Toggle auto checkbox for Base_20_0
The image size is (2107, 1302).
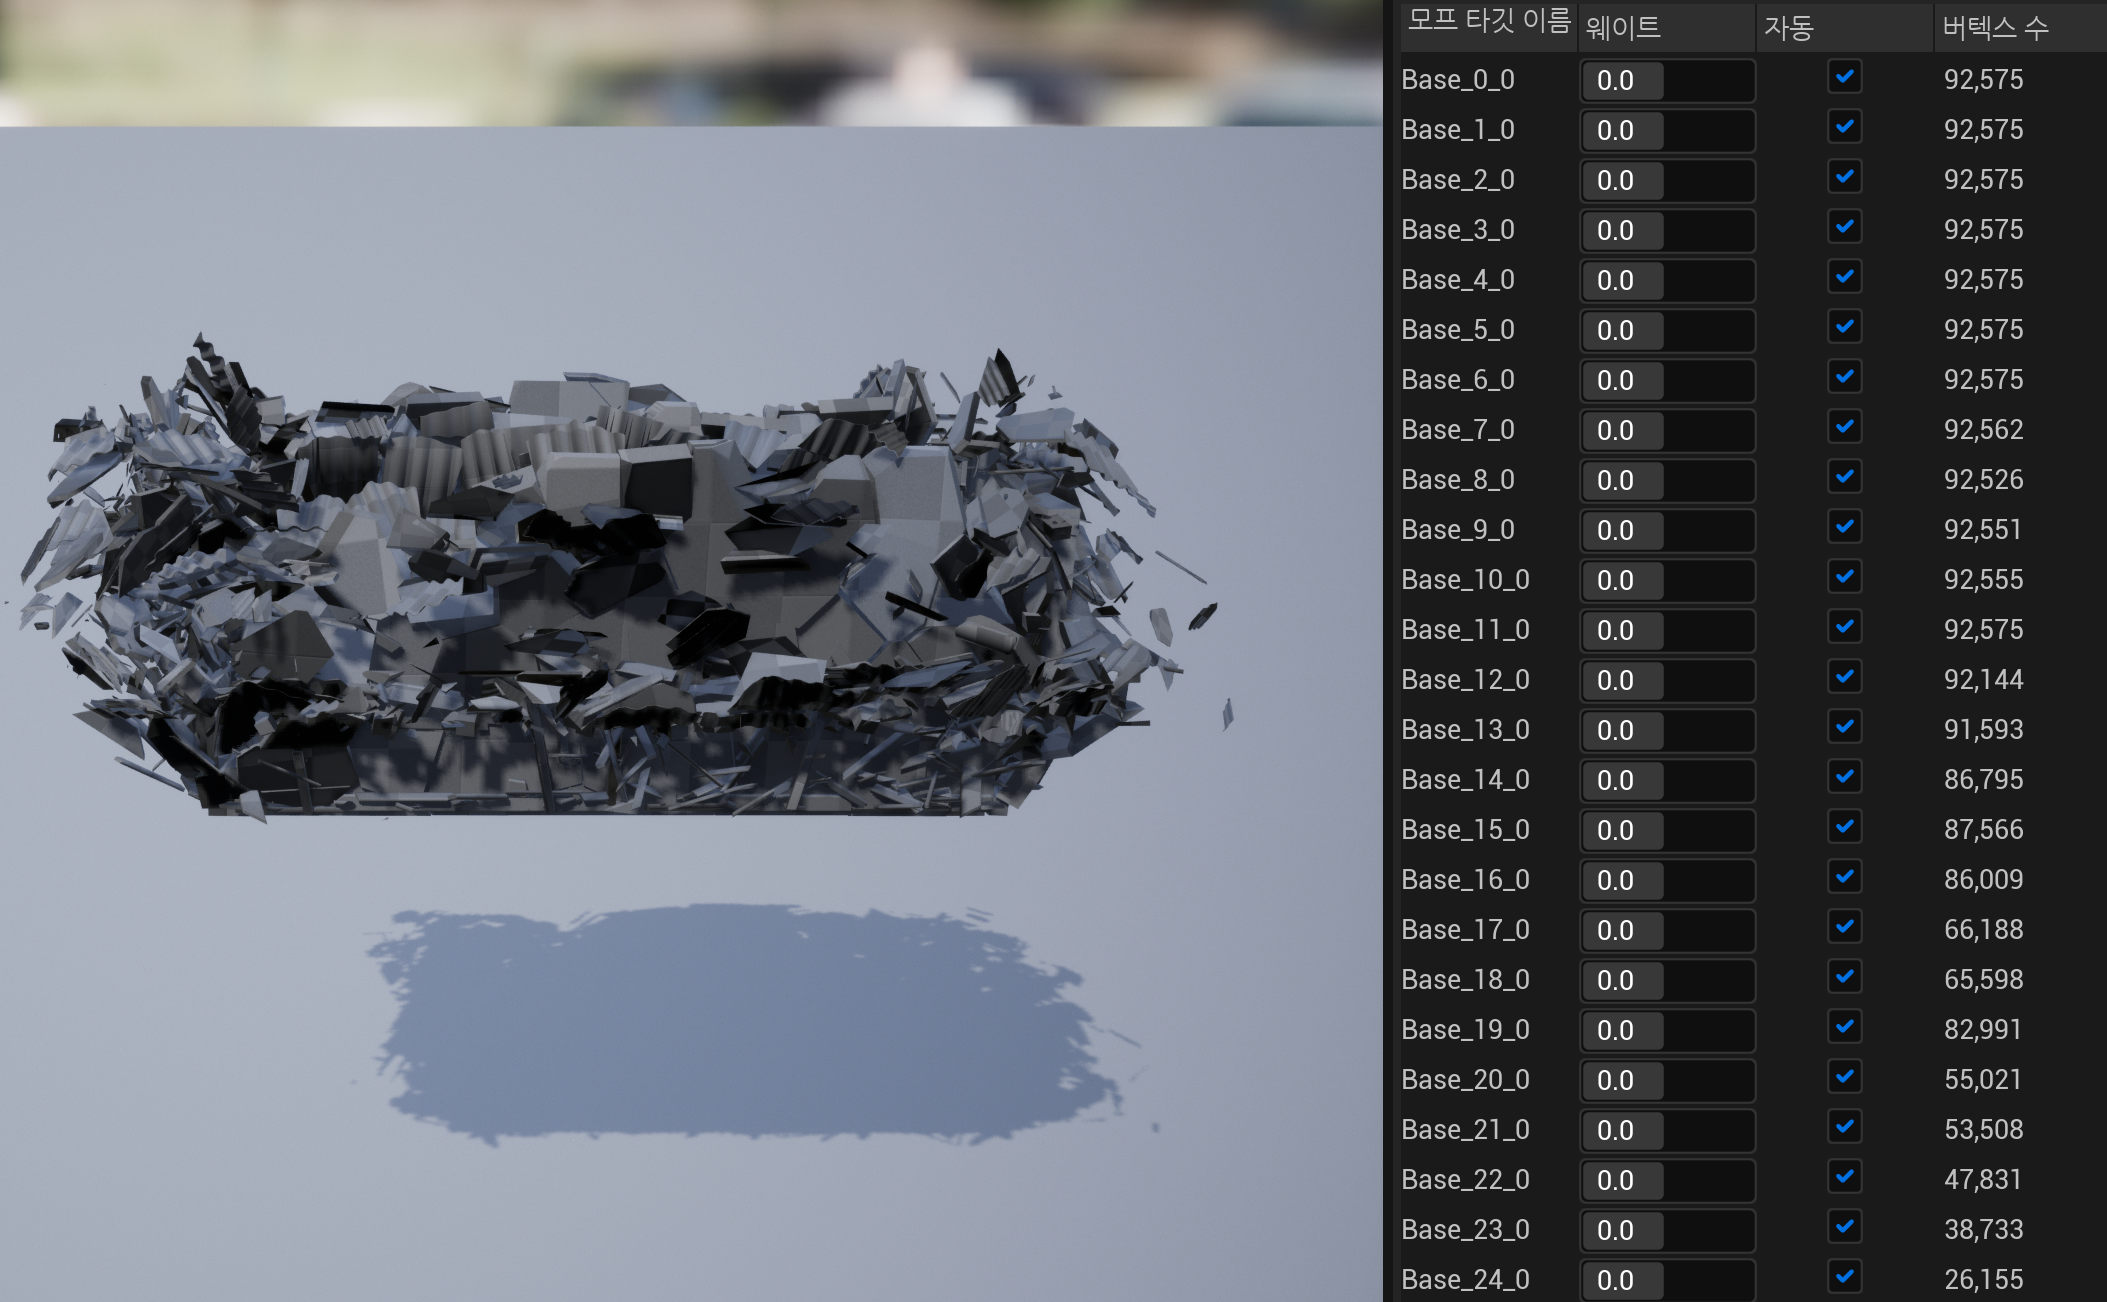pos(1844,1077)
